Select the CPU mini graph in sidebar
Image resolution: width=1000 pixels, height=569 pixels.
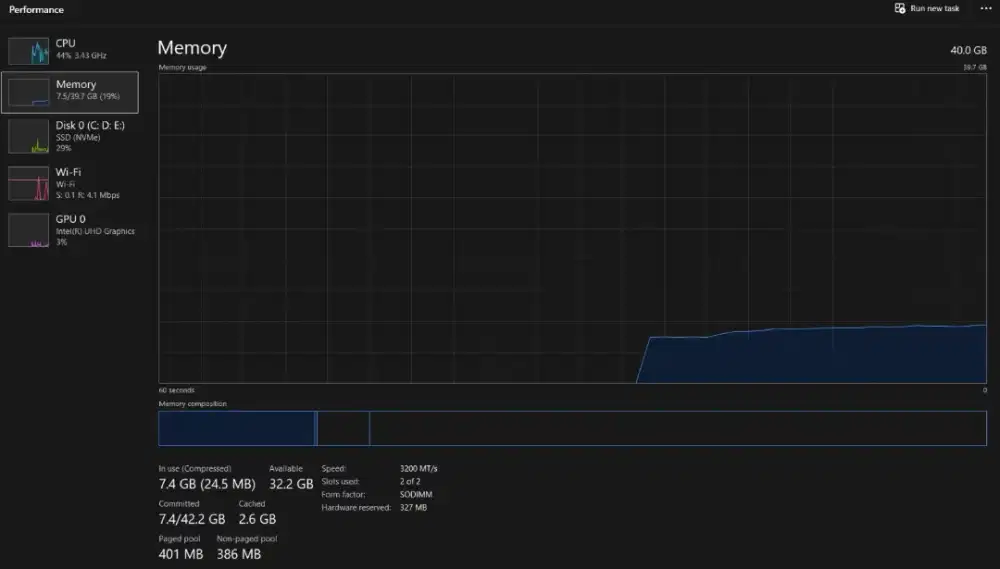click(x=28, y=52)
